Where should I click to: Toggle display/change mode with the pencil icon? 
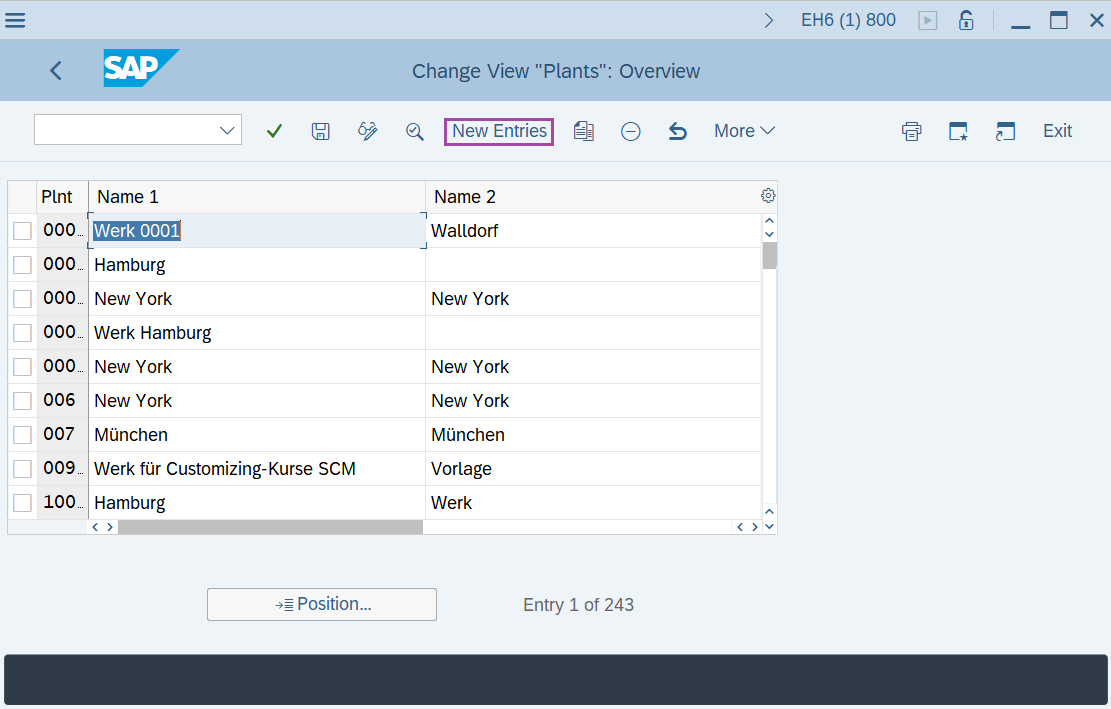[x=367, y=130]
